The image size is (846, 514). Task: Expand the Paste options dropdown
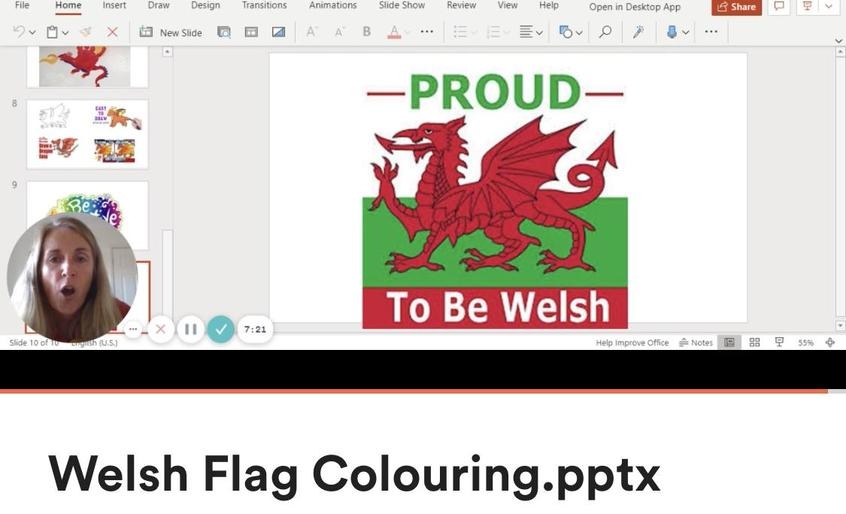[65, 33]
